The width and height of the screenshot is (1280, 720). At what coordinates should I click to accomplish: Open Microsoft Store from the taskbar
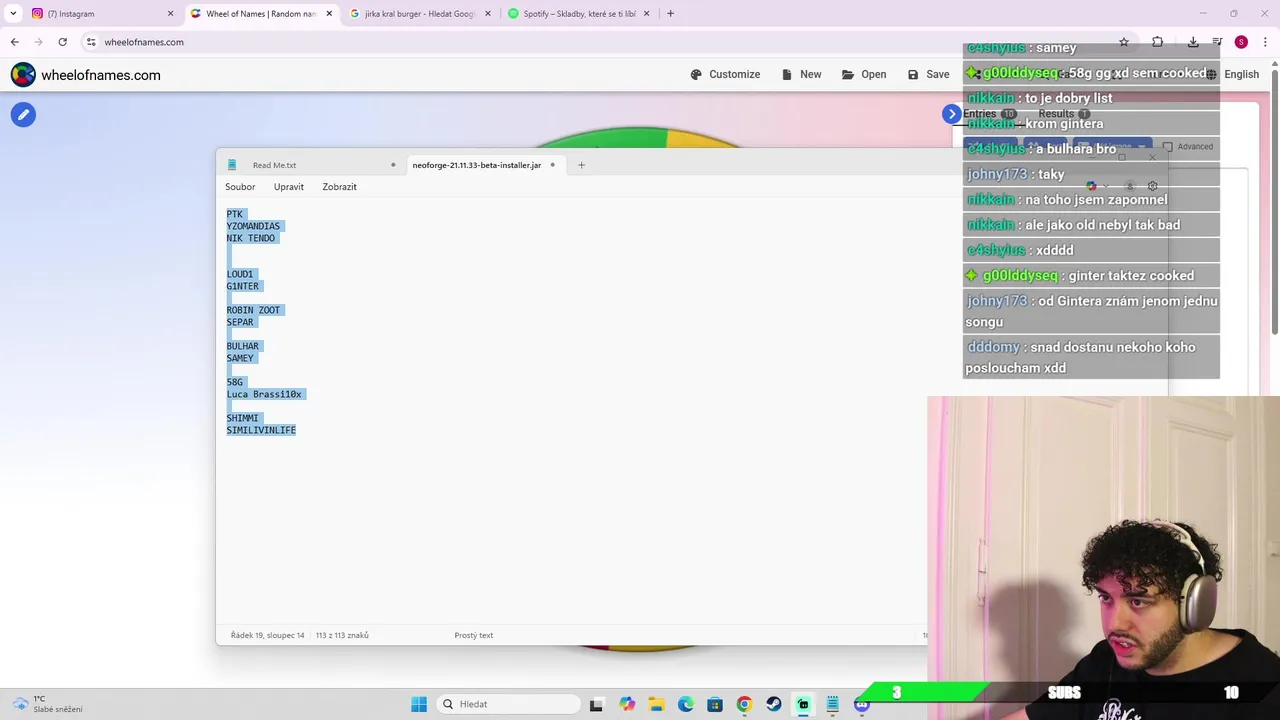tap(715, 704)
